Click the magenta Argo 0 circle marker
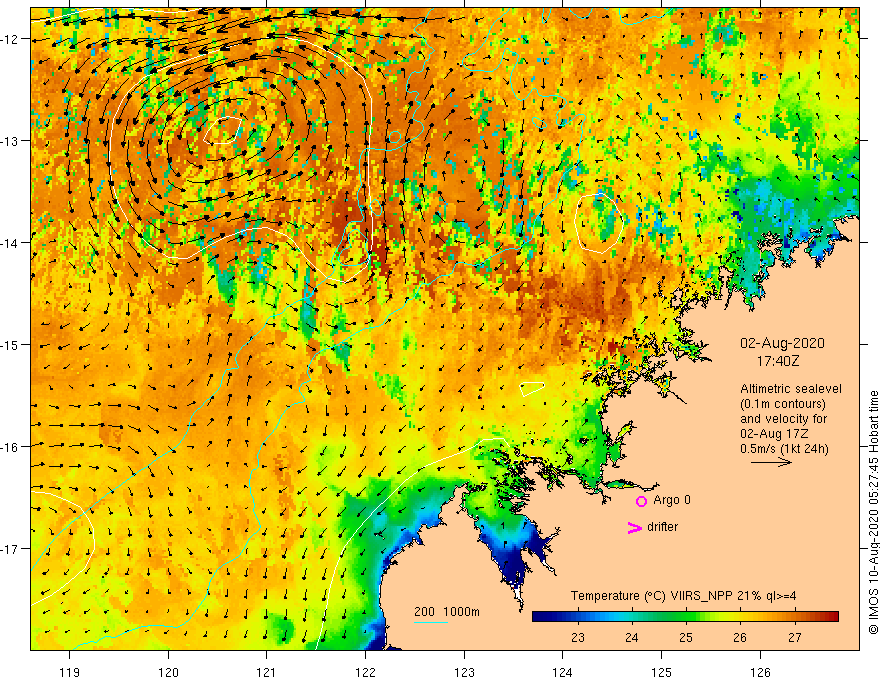Viewport: 880px width, 680px height. tap(641, 501)
